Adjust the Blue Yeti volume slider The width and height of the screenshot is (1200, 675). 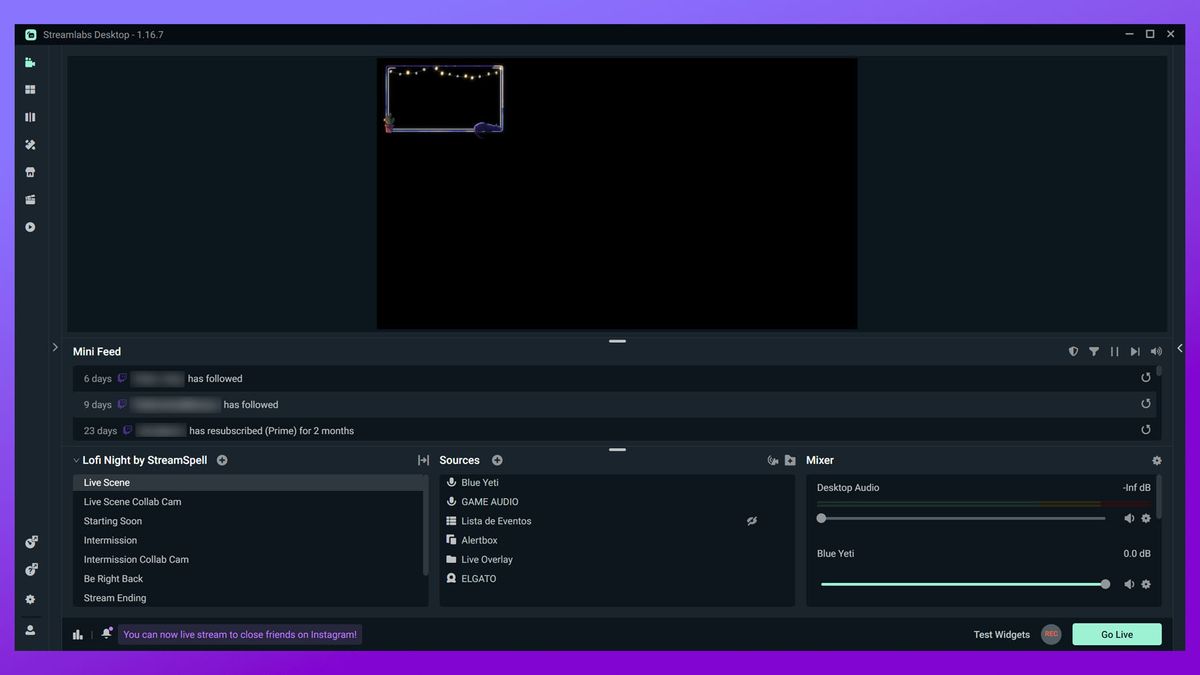click(x=1104, y=583)
